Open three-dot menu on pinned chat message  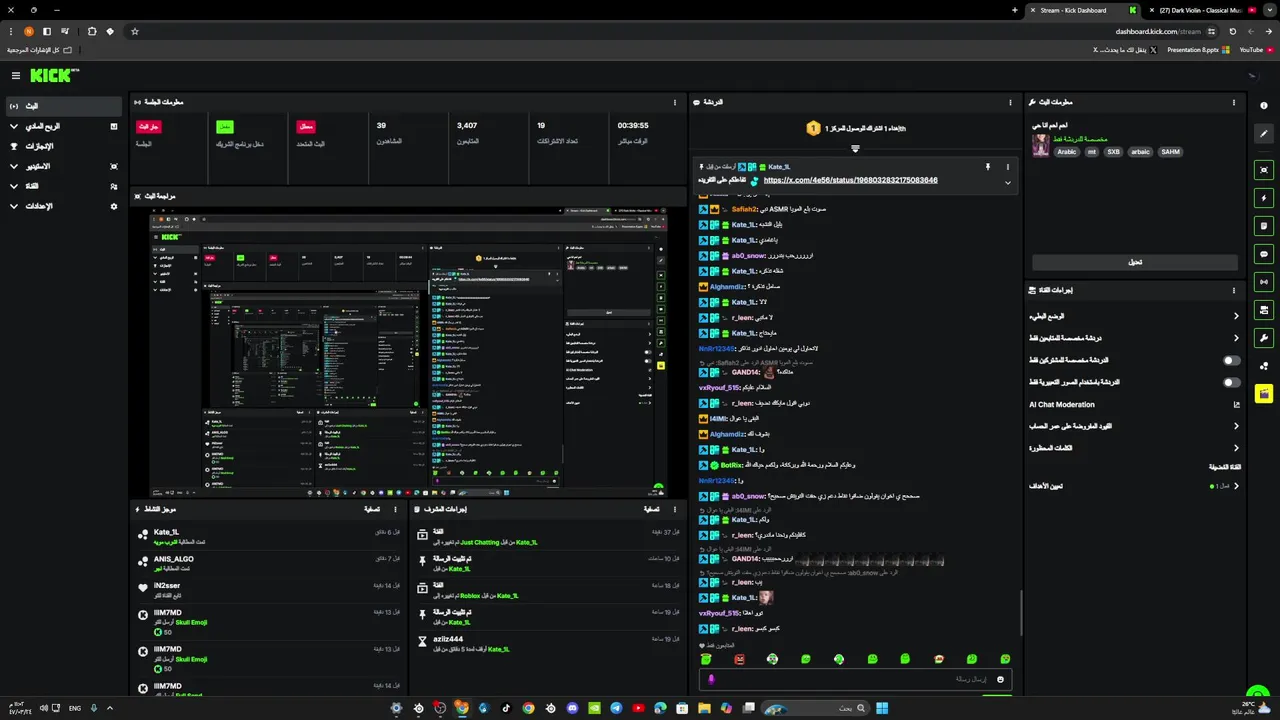[1007, 167]
